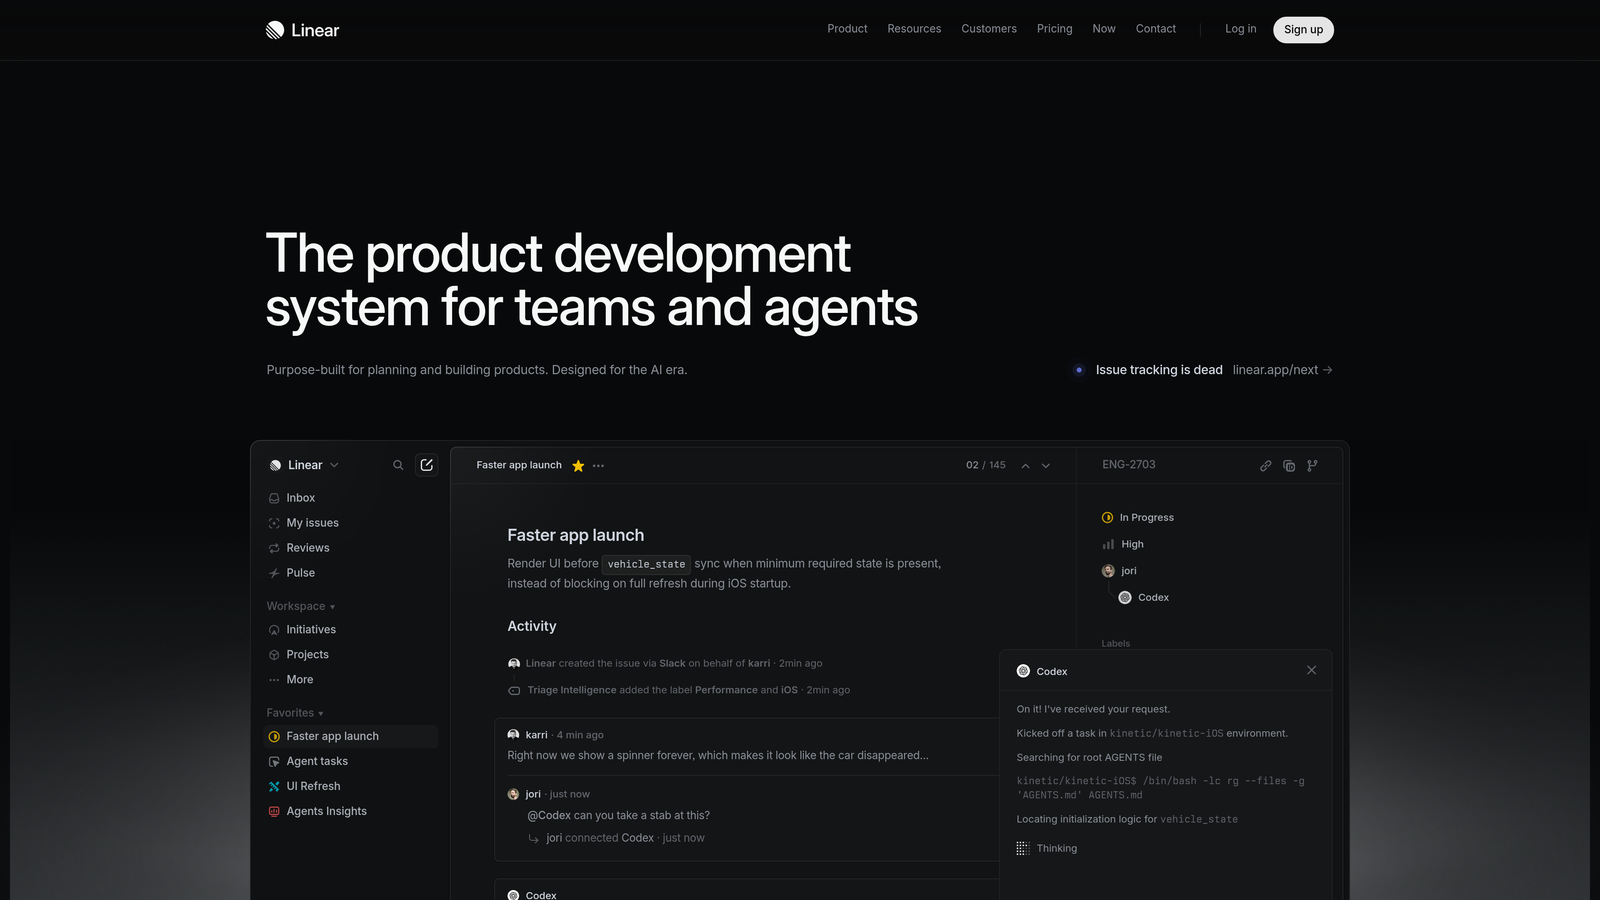The image size is (1600, 900).
Task: Open the Product menu in the navbar
Action: [x=847, y=29]
